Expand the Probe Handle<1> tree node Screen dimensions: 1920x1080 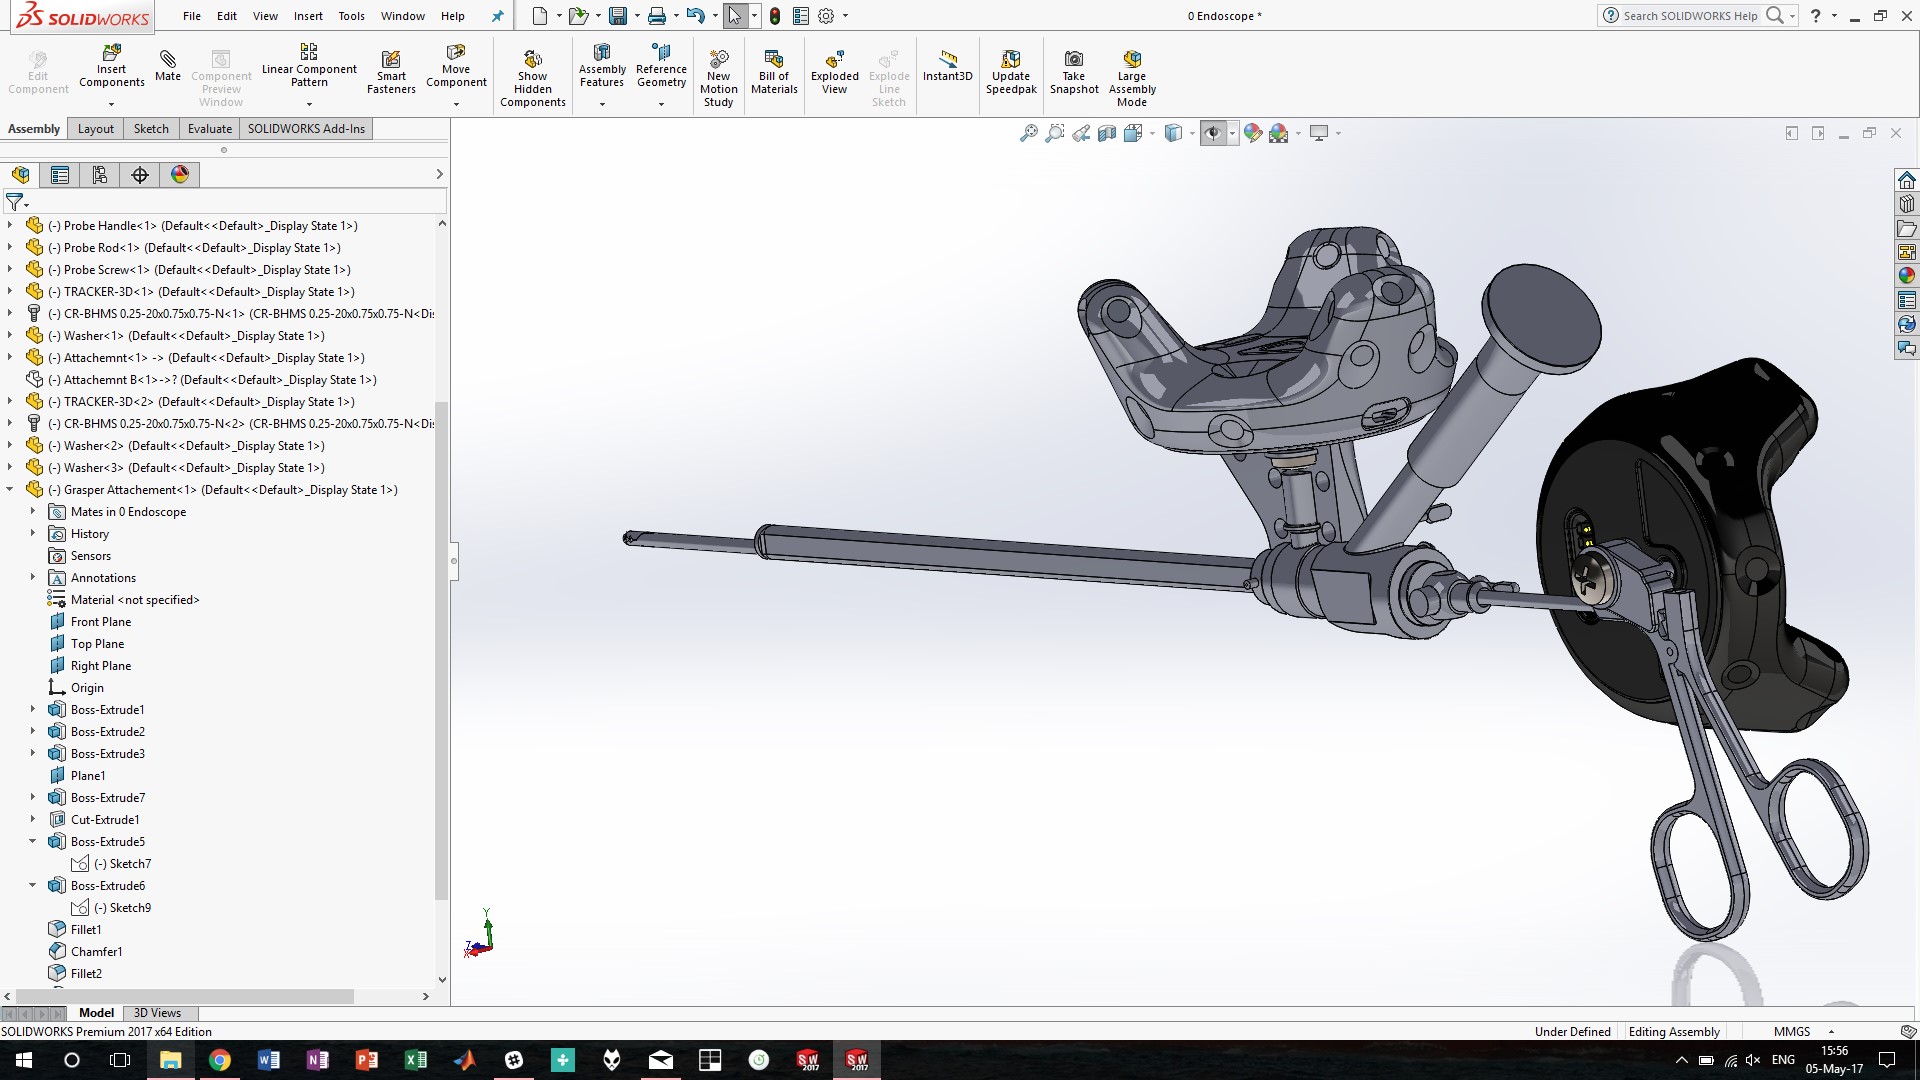point(10,225)
